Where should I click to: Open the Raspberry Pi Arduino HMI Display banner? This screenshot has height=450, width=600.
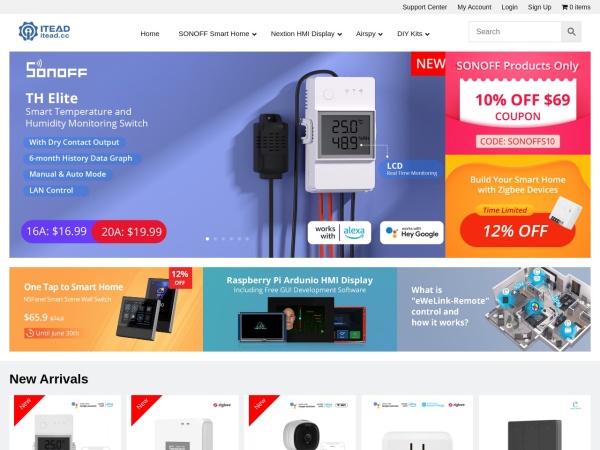click(x=300, y=309)
